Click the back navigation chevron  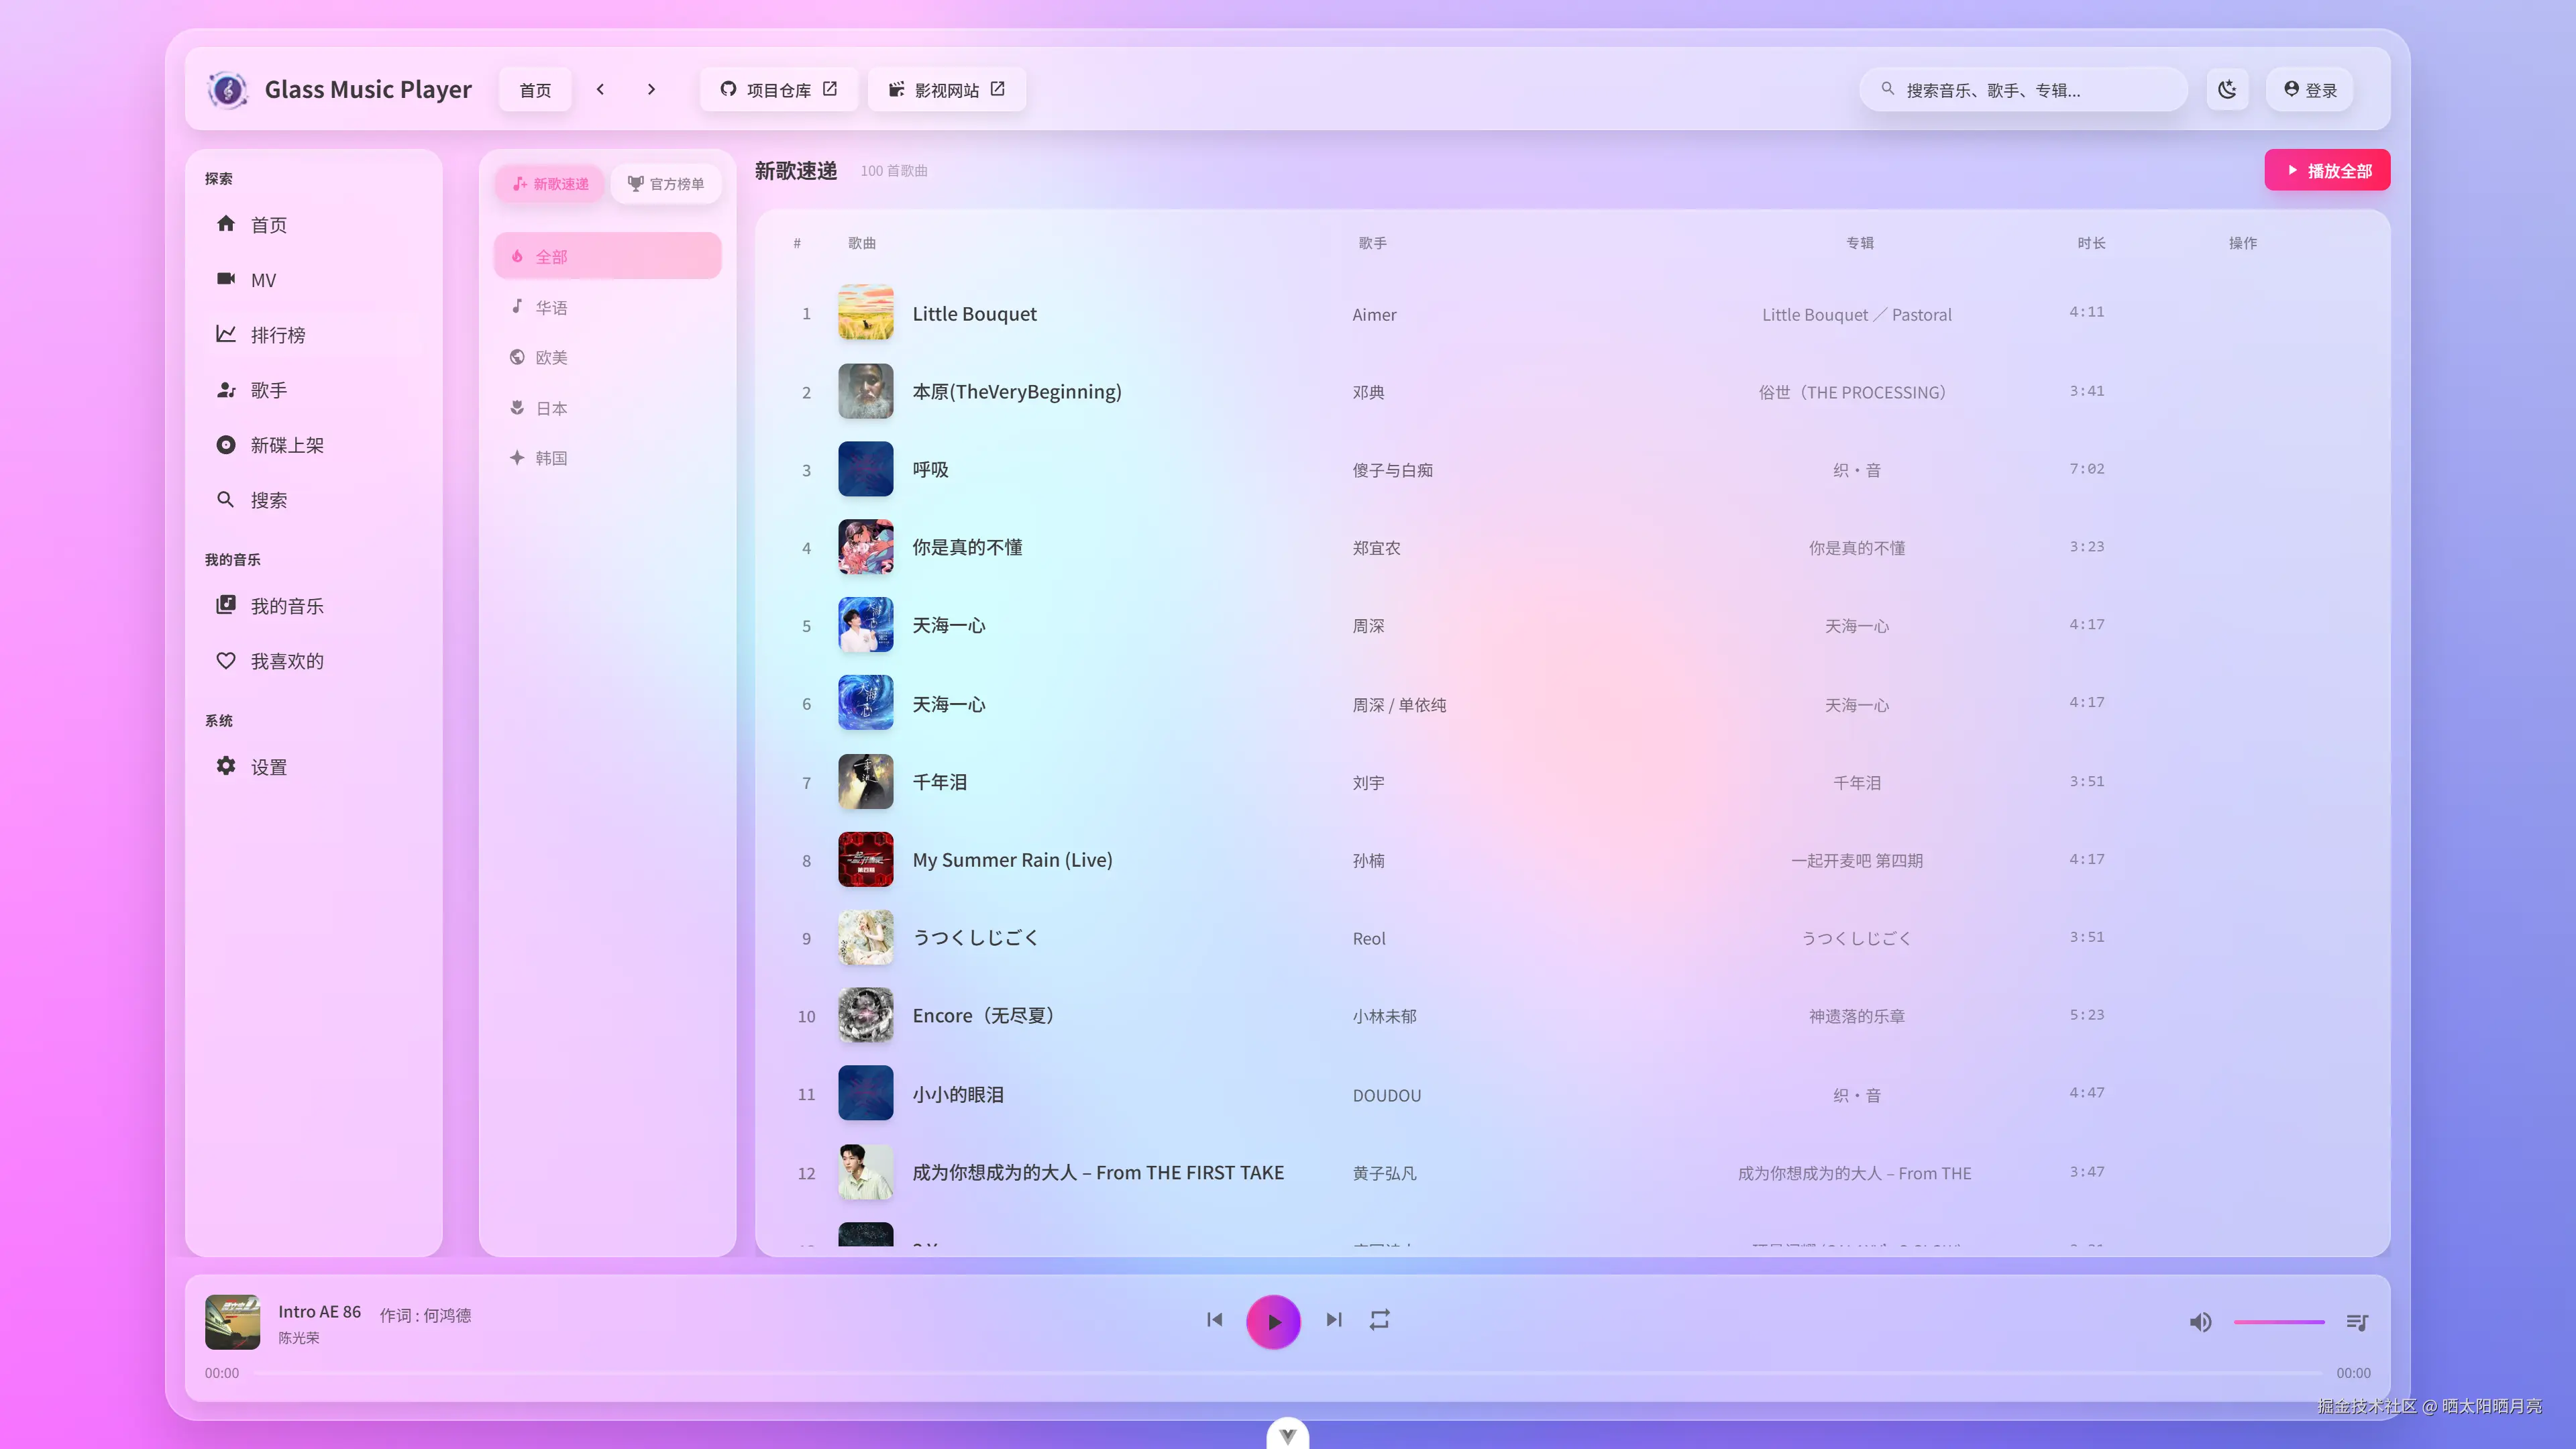pos(600,88)
